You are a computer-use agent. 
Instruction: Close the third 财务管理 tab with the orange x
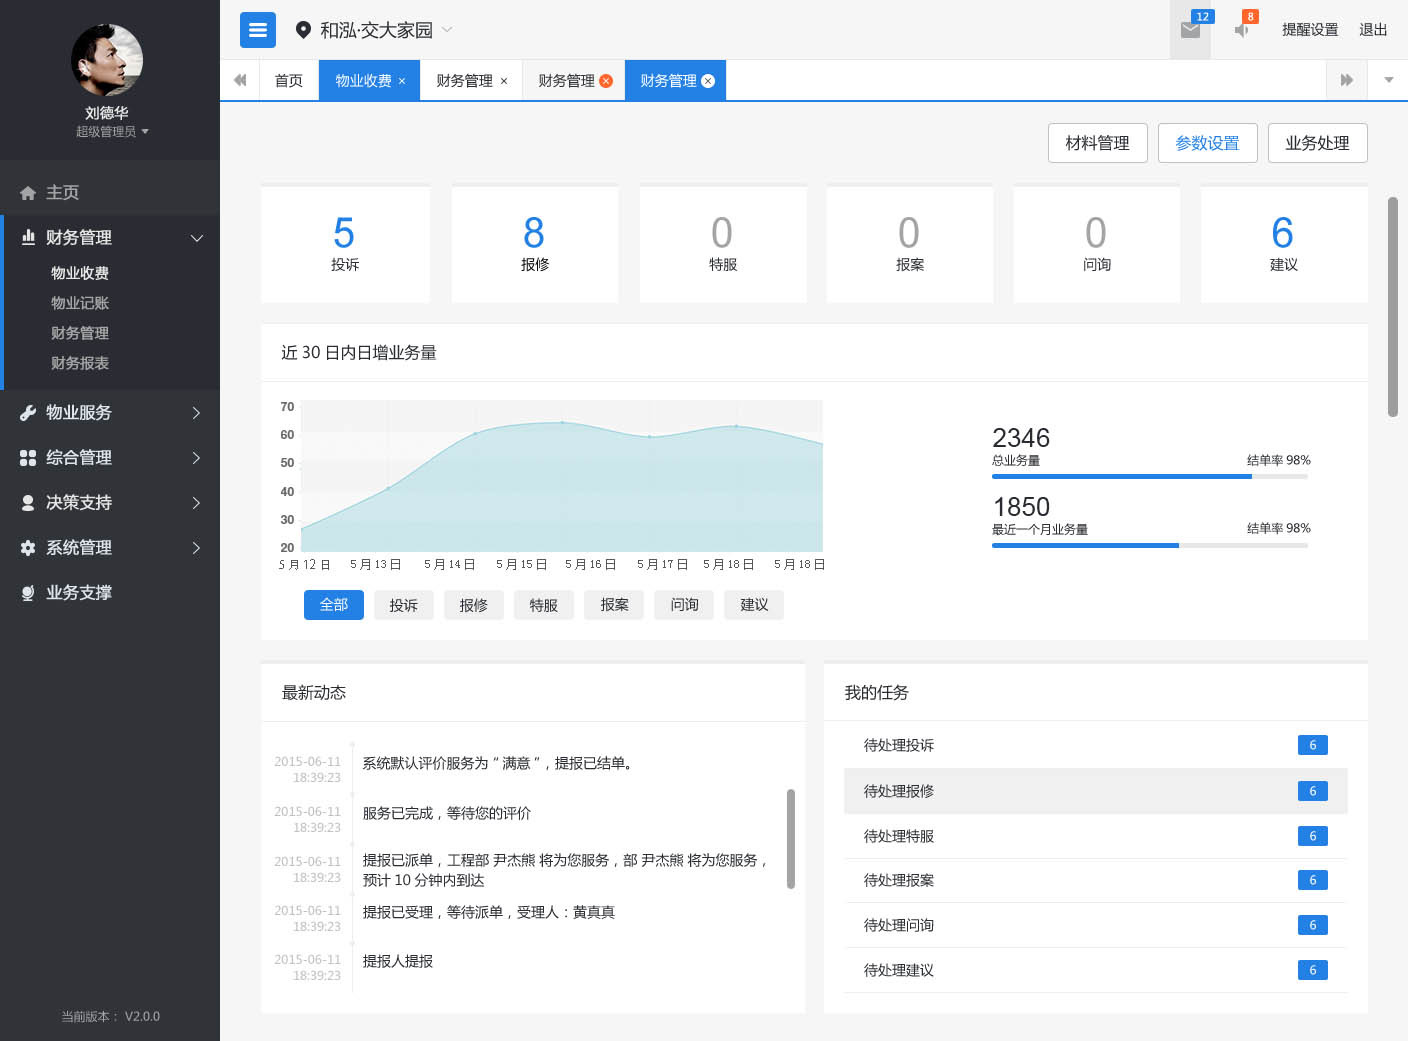tap(606, 81)
